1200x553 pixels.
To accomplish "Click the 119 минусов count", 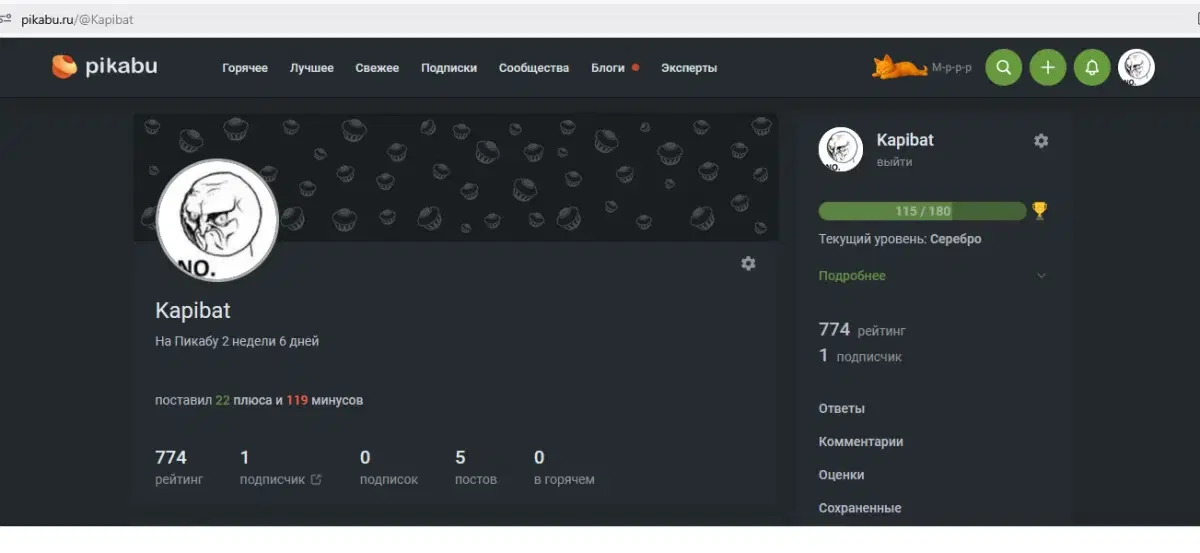I will click(325, 400).
